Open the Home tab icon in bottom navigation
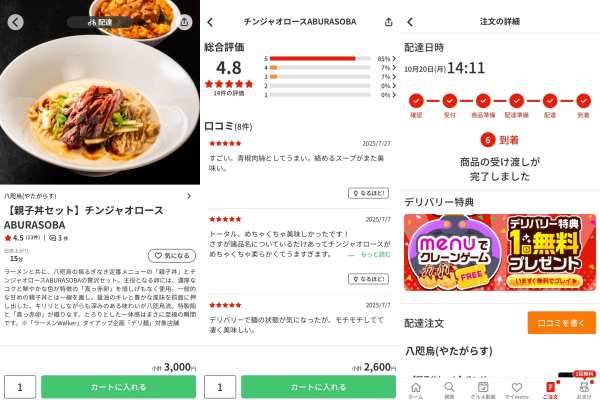 (416, 390)
